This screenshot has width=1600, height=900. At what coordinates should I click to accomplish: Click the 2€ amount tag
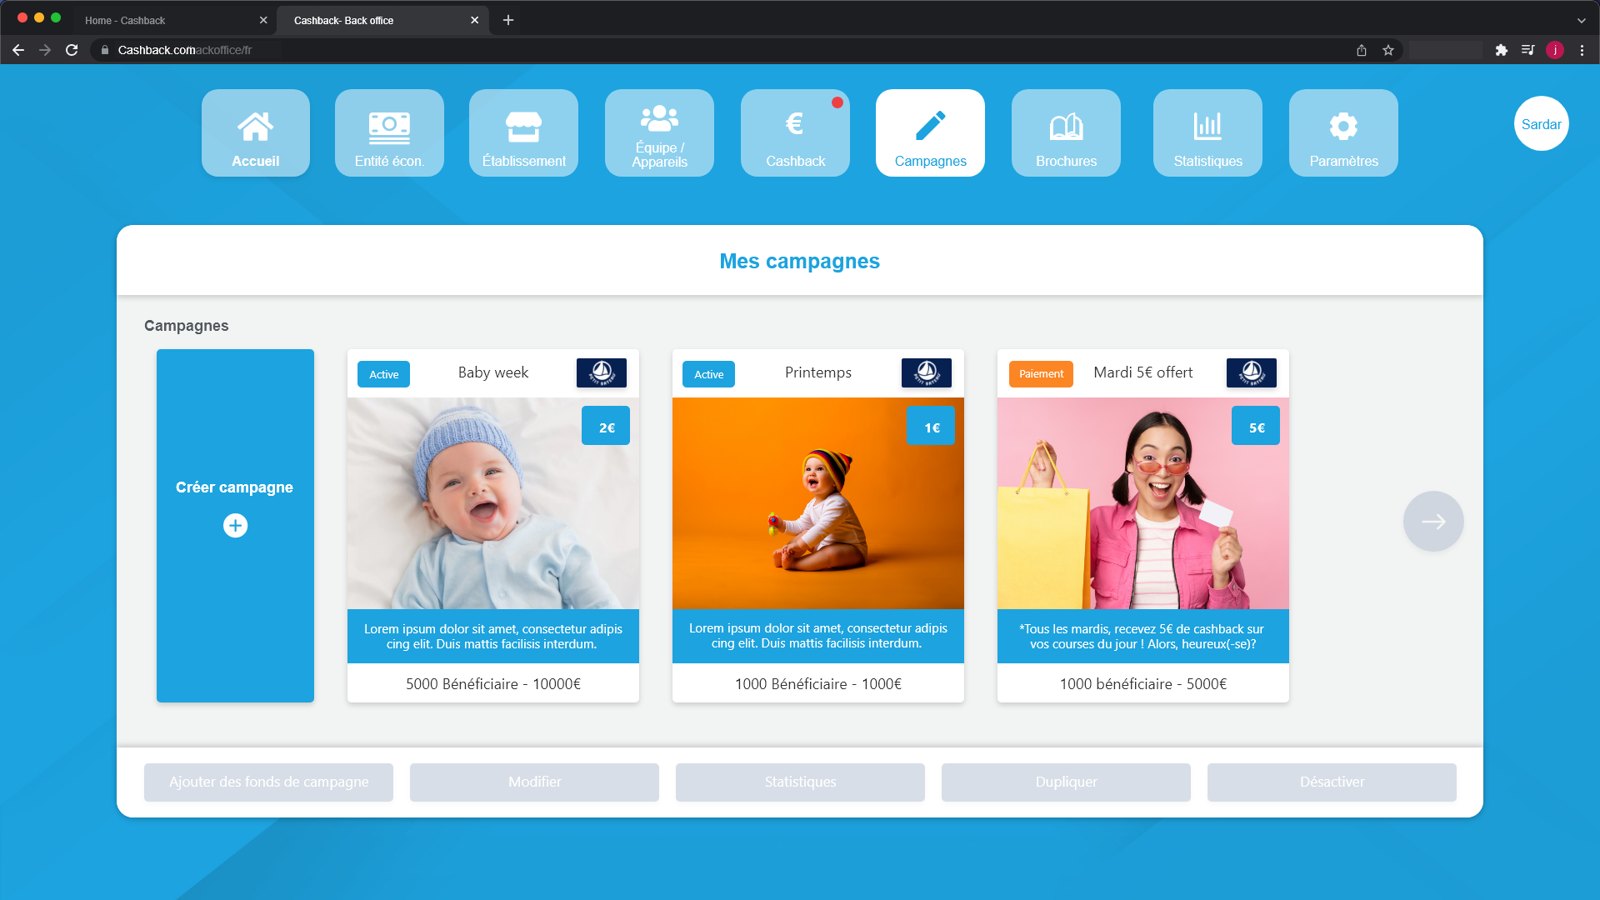click(606, 426)
